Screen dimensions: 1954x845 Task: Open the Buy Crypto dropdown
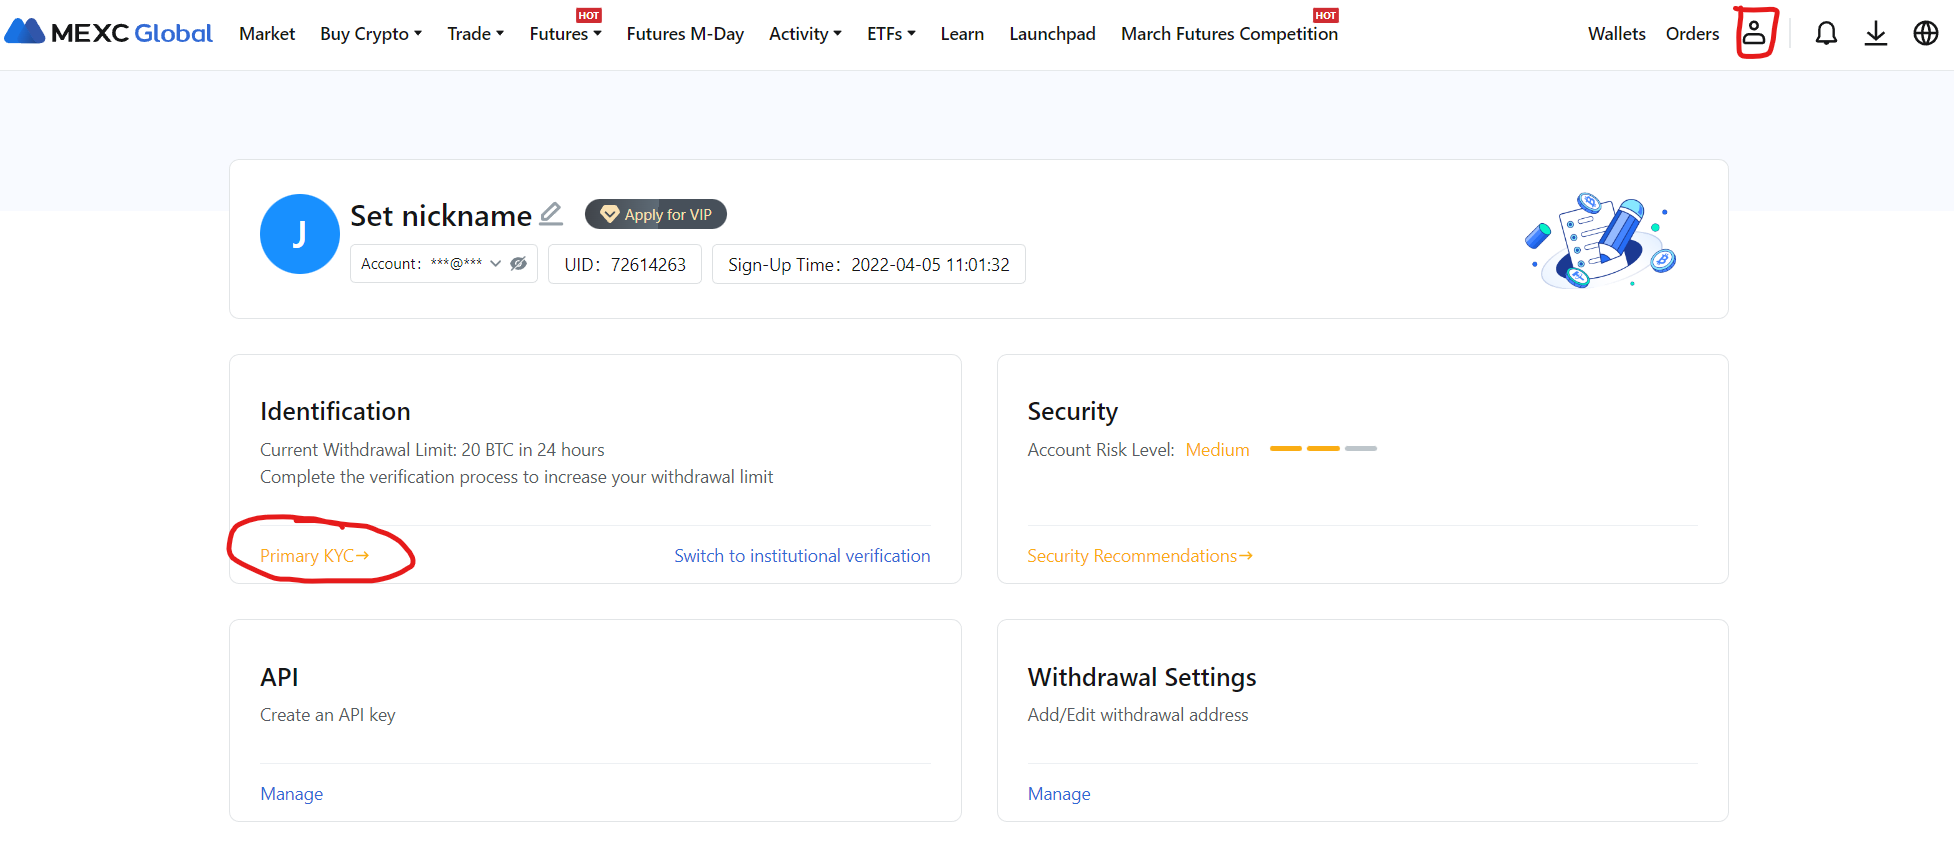(x=371, y=34)
